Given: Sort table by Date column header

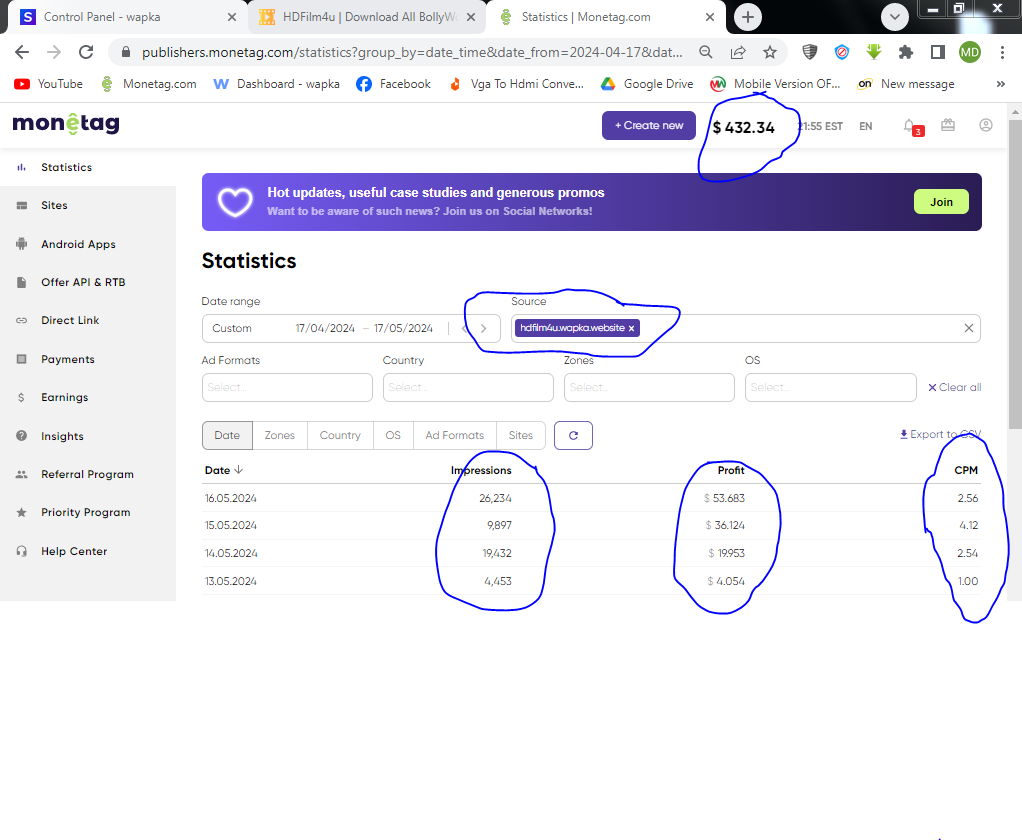Looking at the screenshot, I should pos(224,471).
